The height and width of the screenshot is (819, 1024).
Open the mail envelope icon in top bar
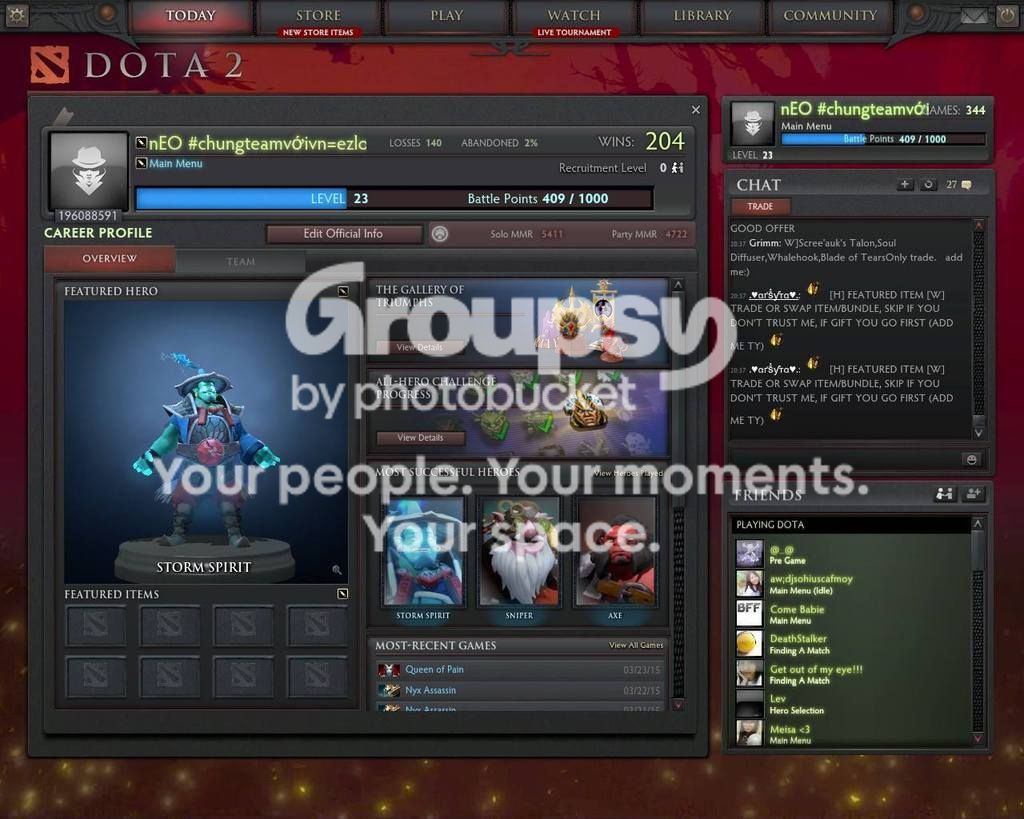pos(974,16)
